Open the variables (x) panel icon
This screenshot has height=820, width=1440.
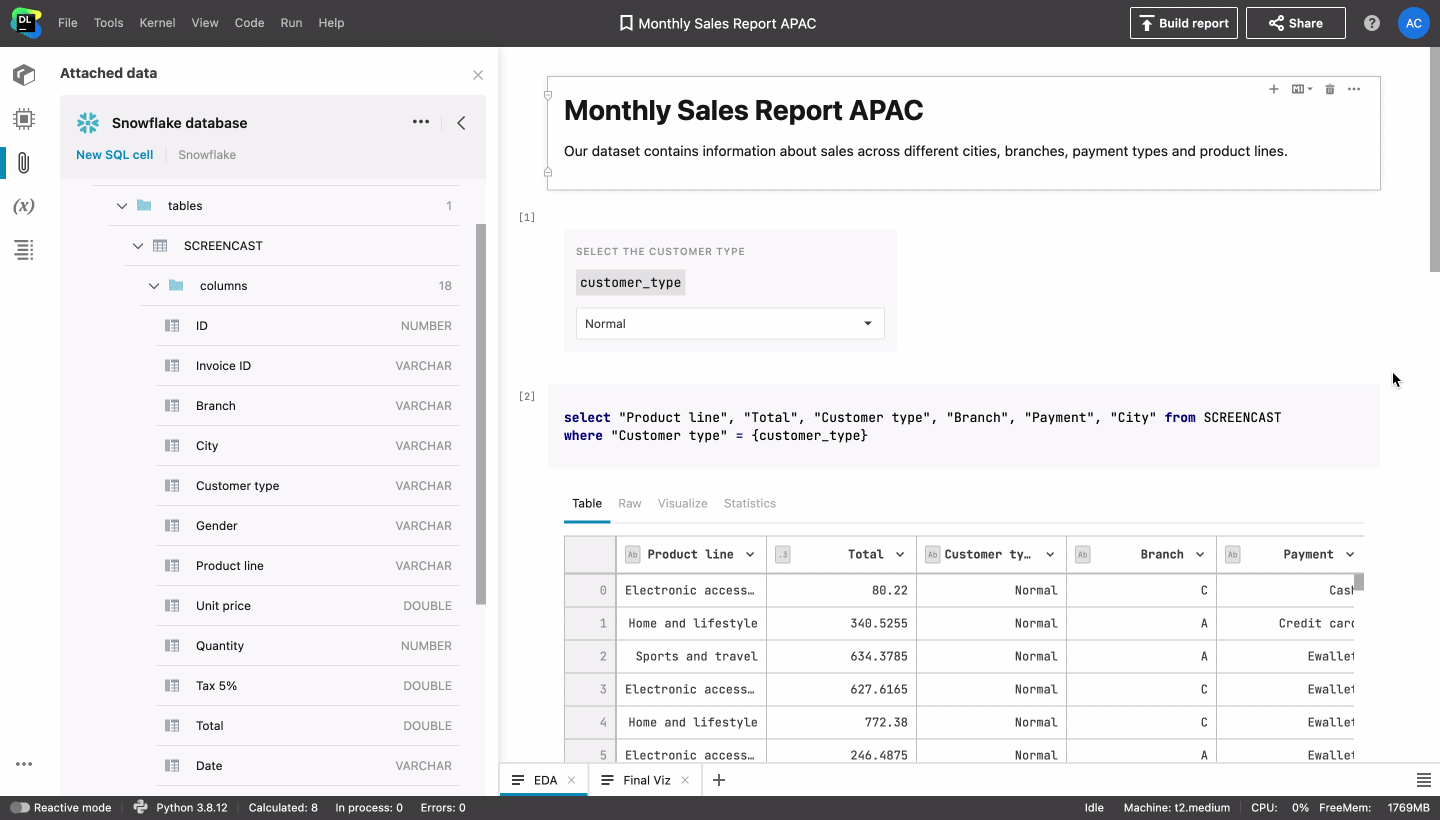[x=24, y=206]
